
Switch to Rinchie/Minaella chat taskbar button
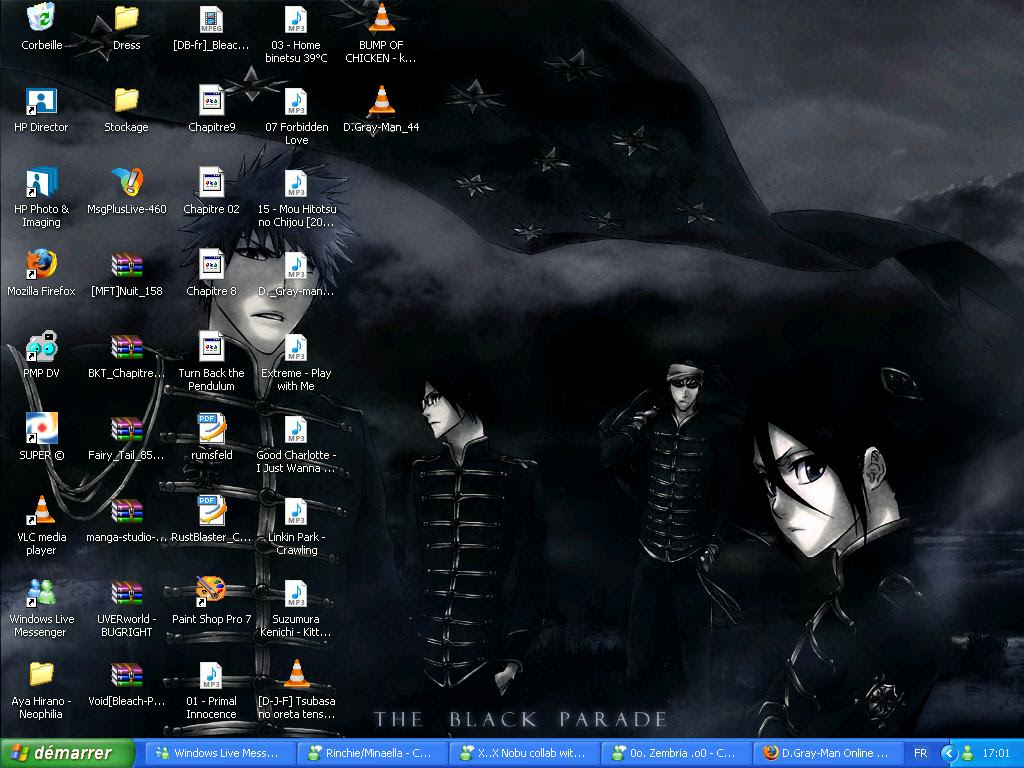pos(372,753)
